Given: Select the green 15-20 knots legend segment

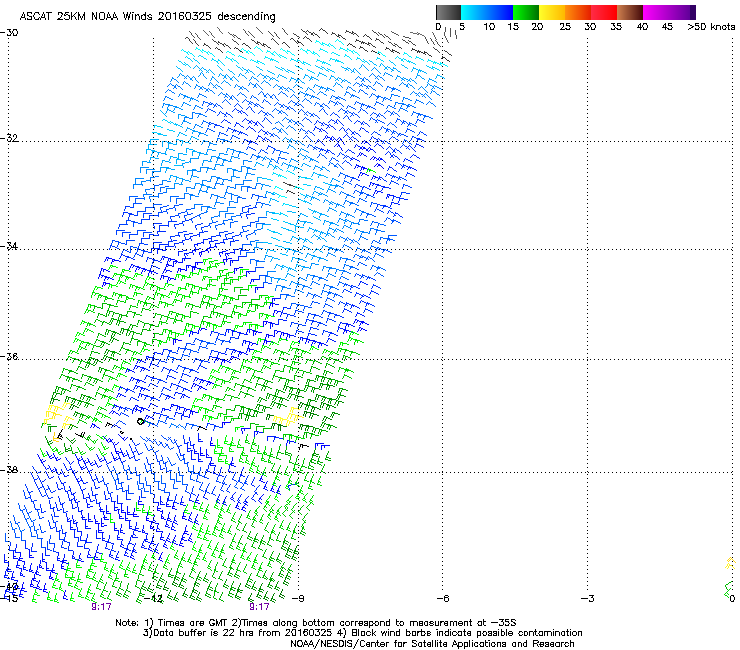Looking at the screenshot, I should pyautogui.click(x=526, y=12).
